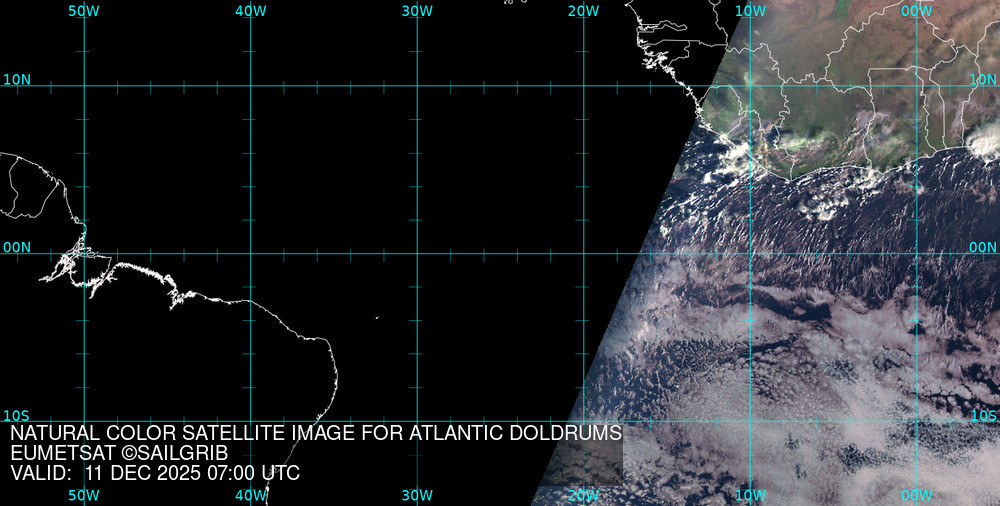Screen dimensions: 1000x506
Task: Click grid intersection of 40W and 10N
Action: 250,85
